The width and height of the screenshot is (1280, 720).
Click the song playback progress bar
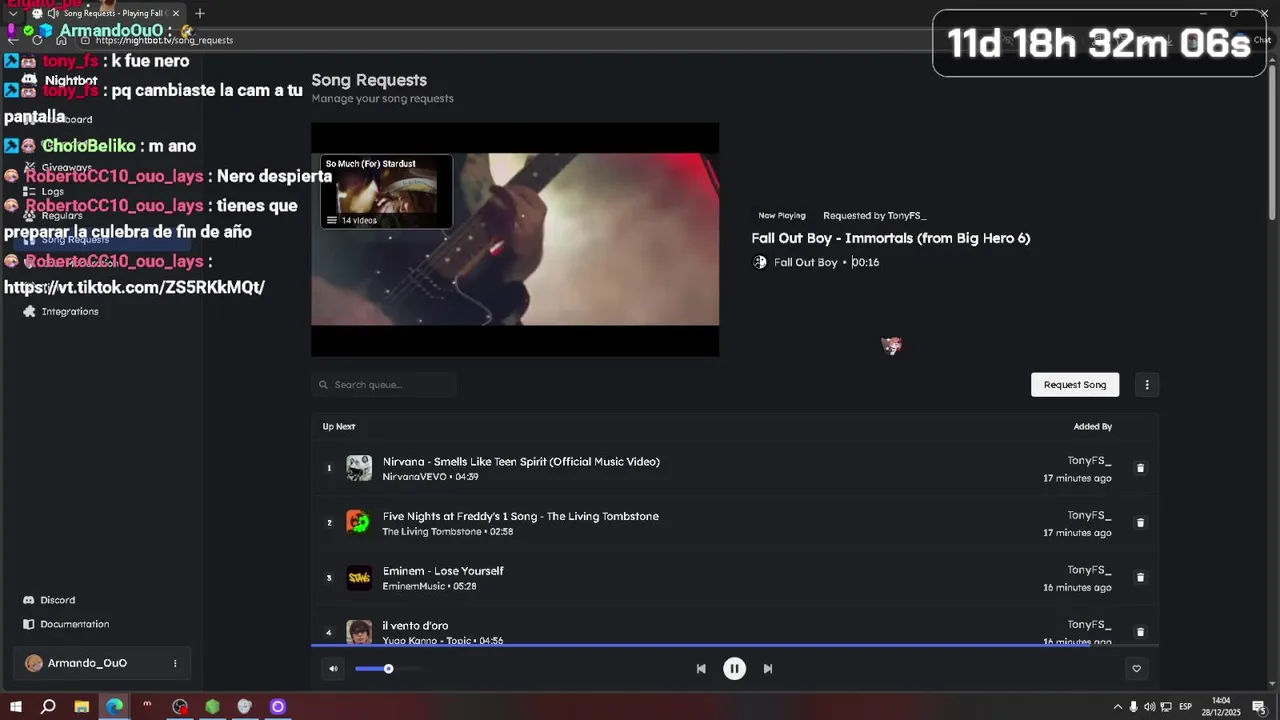pos(735,645)
